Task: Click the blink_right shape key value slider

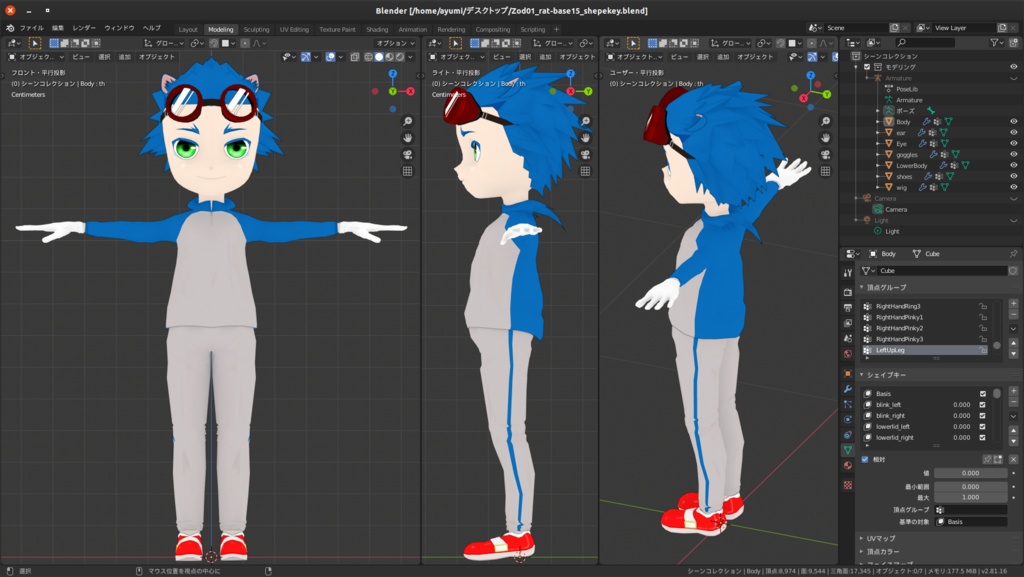Action: [961, 417]
